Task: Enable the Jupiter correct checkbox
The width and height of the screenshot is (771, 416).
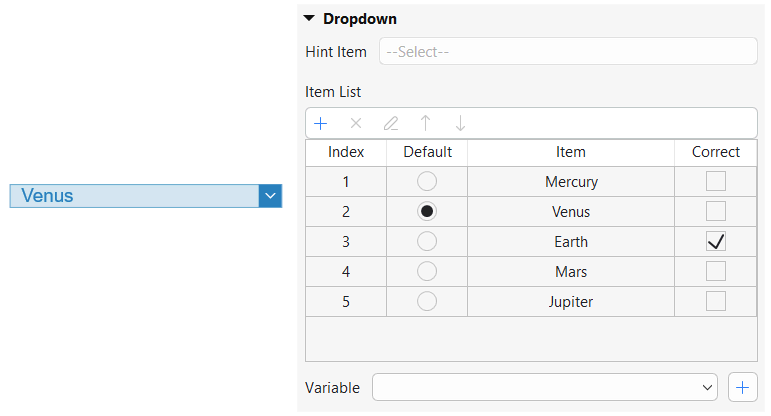Action: 715,302
